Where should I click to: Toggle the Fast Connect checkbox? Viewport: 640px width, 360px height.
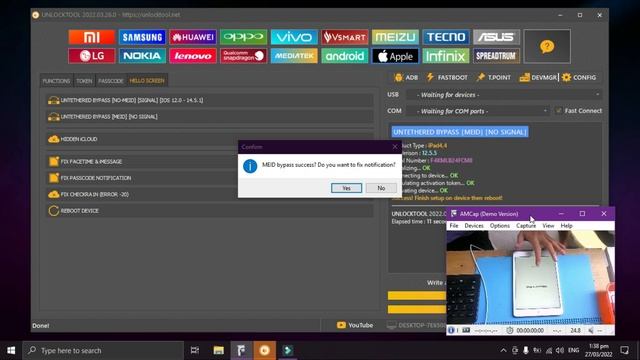click(x=559, y=111)
